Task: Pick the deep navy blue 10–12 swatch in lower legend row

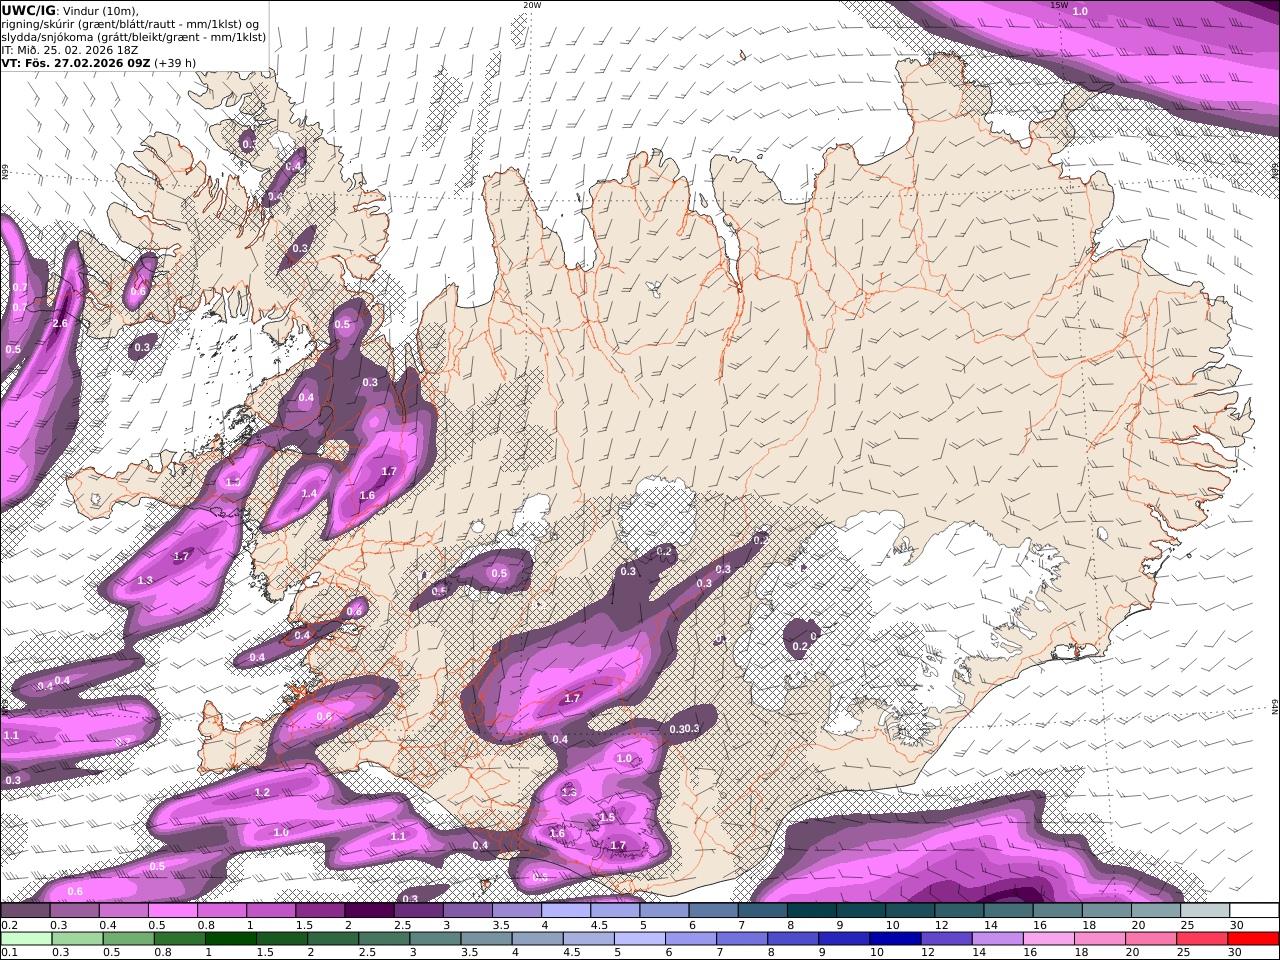Action: (895, 938)
